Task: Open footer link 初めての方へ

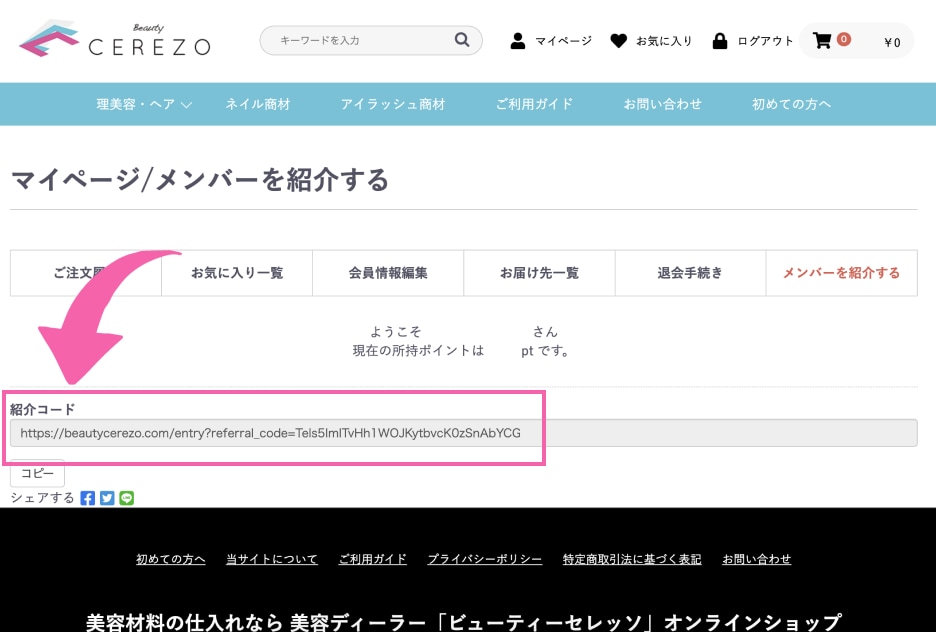Action: click(x=171, y=559)
